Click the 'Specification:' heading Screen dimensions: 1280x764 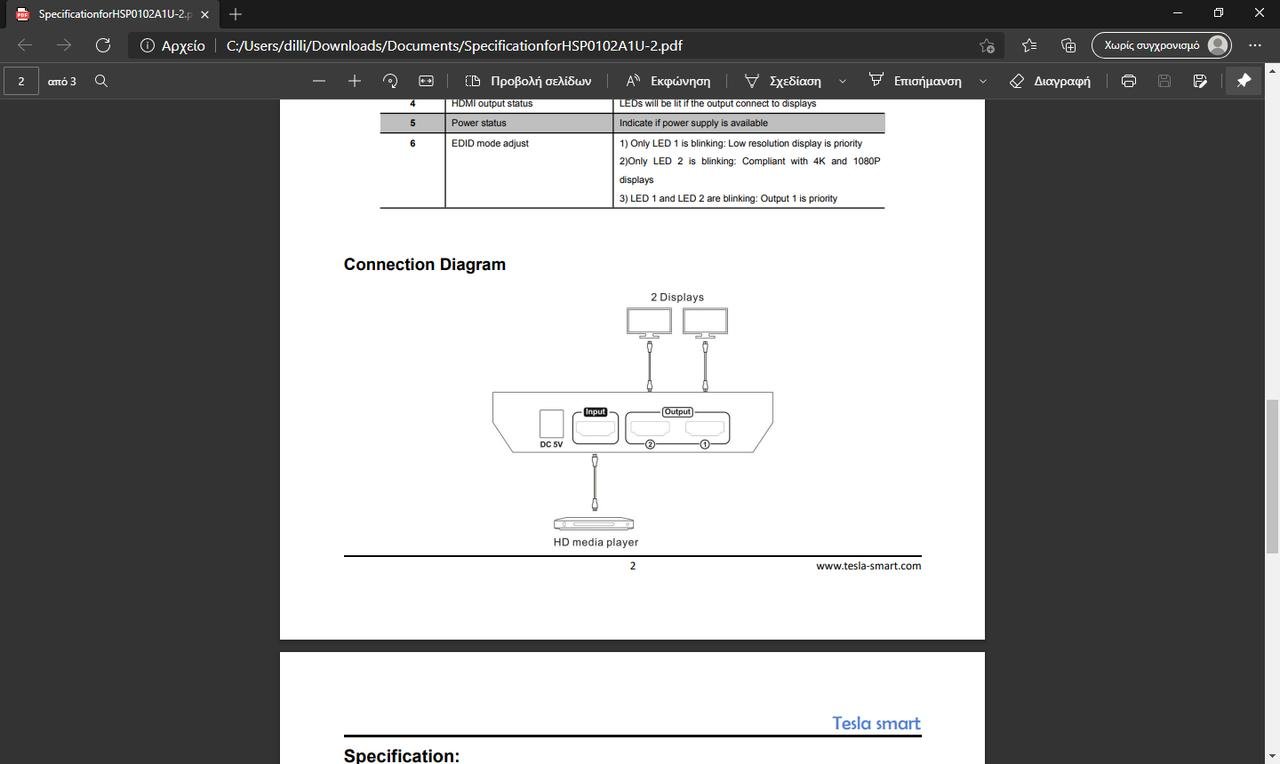pos(402,755)
